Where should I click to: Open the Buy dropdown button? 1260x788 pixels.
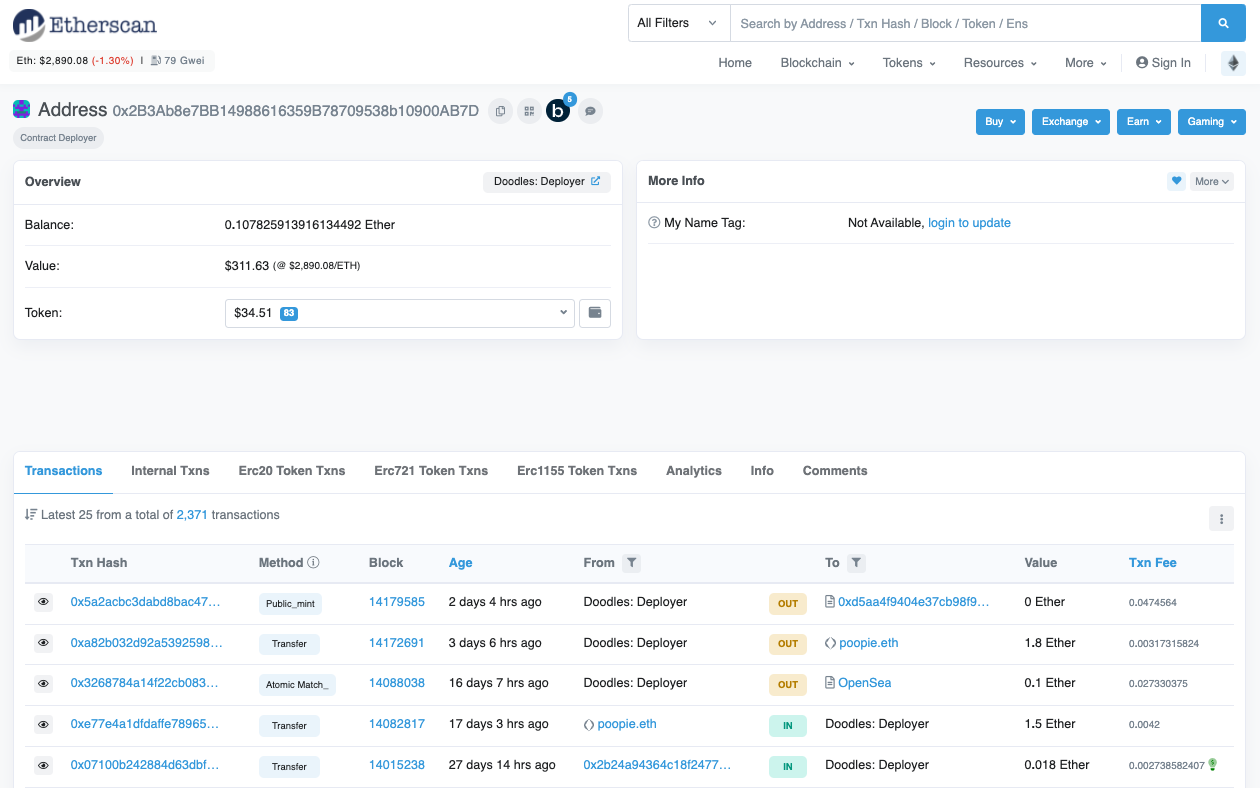(1000, 121)
